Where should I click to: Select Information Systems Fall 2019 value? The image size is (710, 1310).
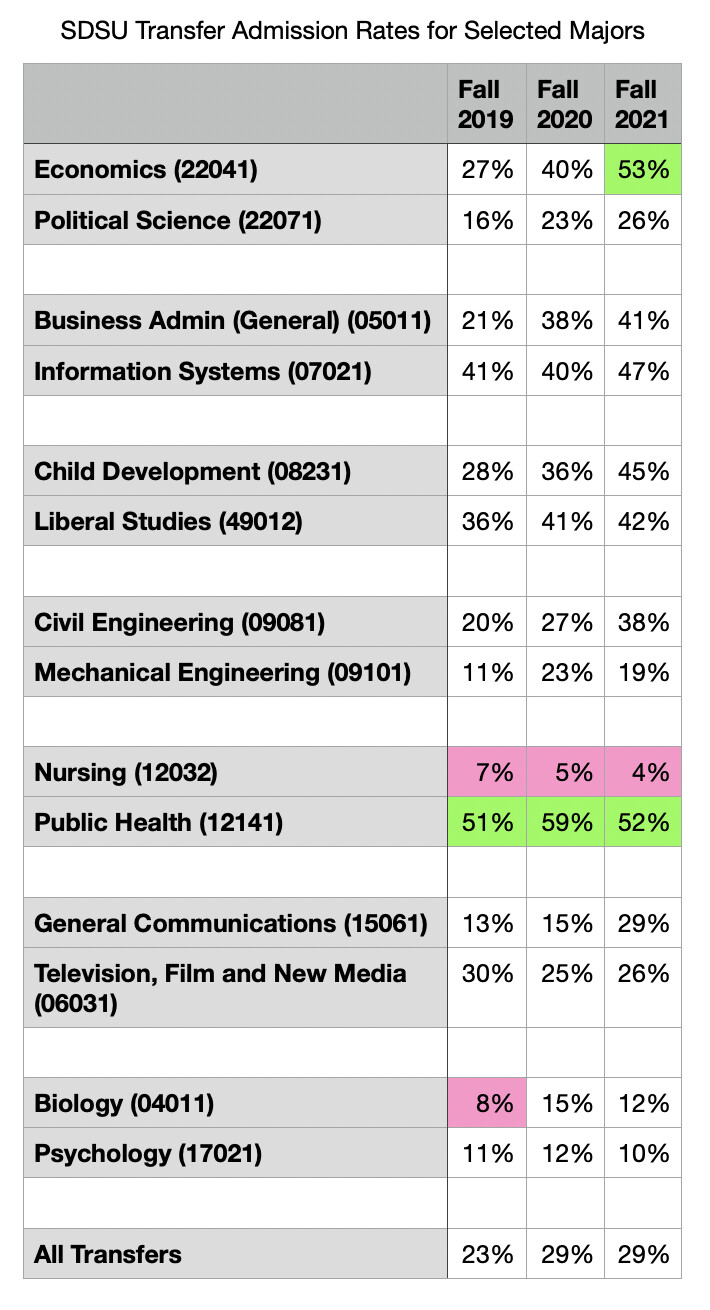486,372
